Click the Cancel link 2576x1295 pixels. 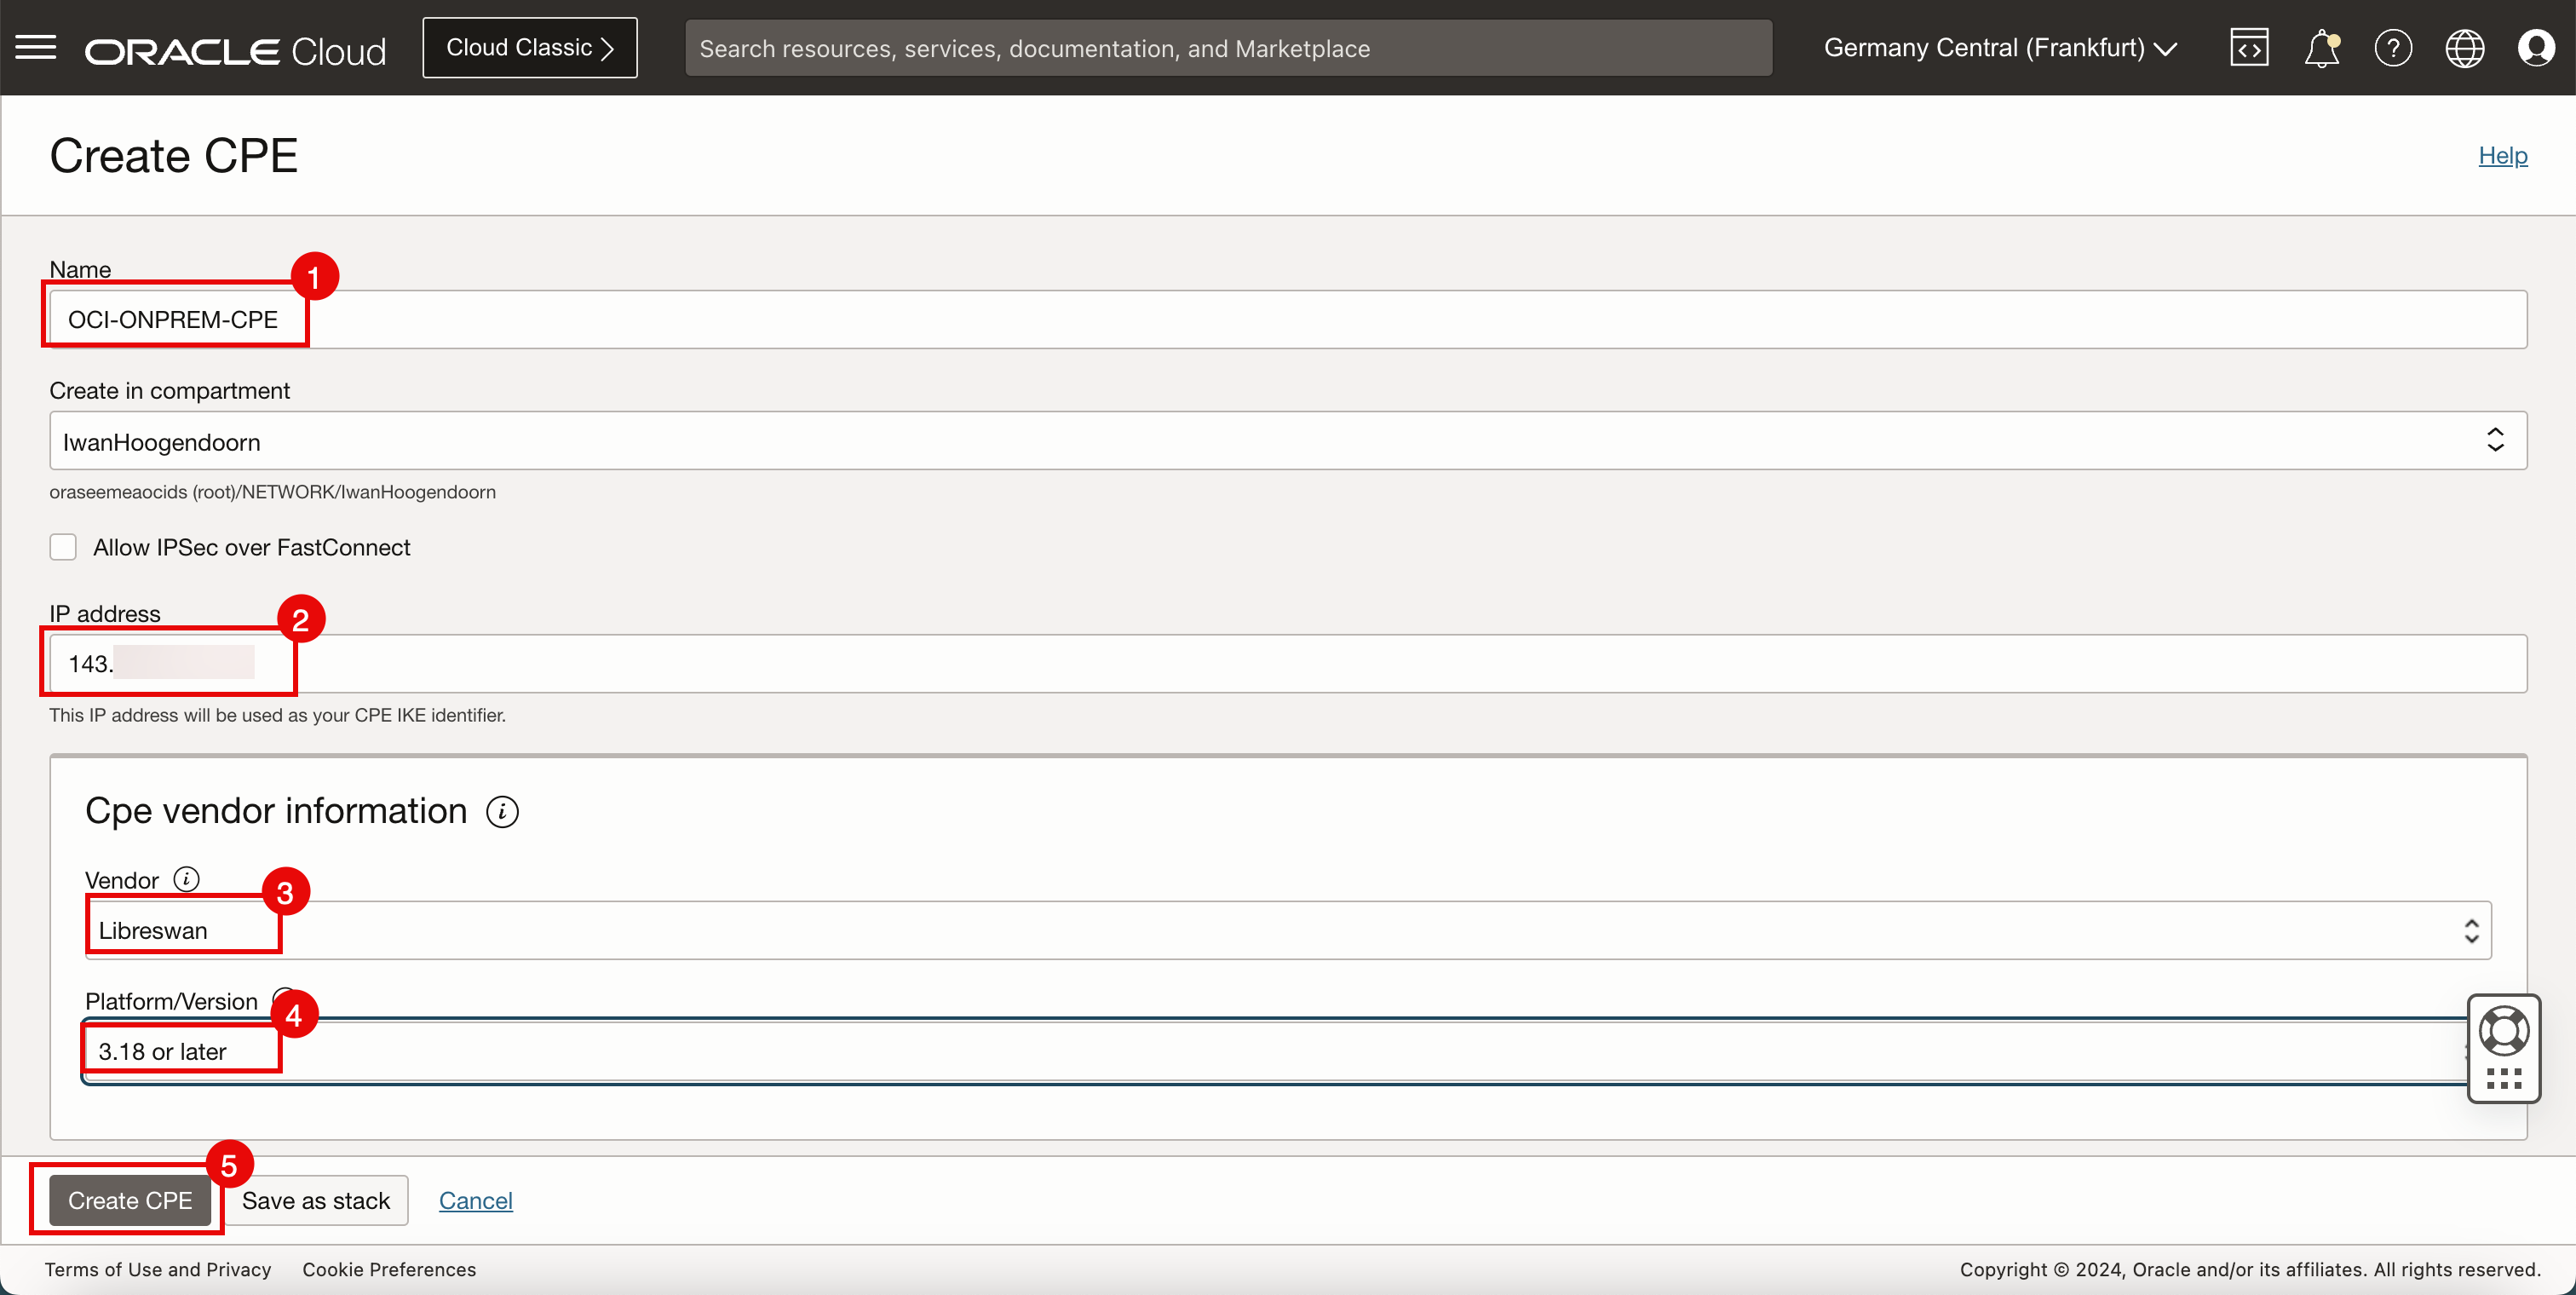pos(475,1200)
